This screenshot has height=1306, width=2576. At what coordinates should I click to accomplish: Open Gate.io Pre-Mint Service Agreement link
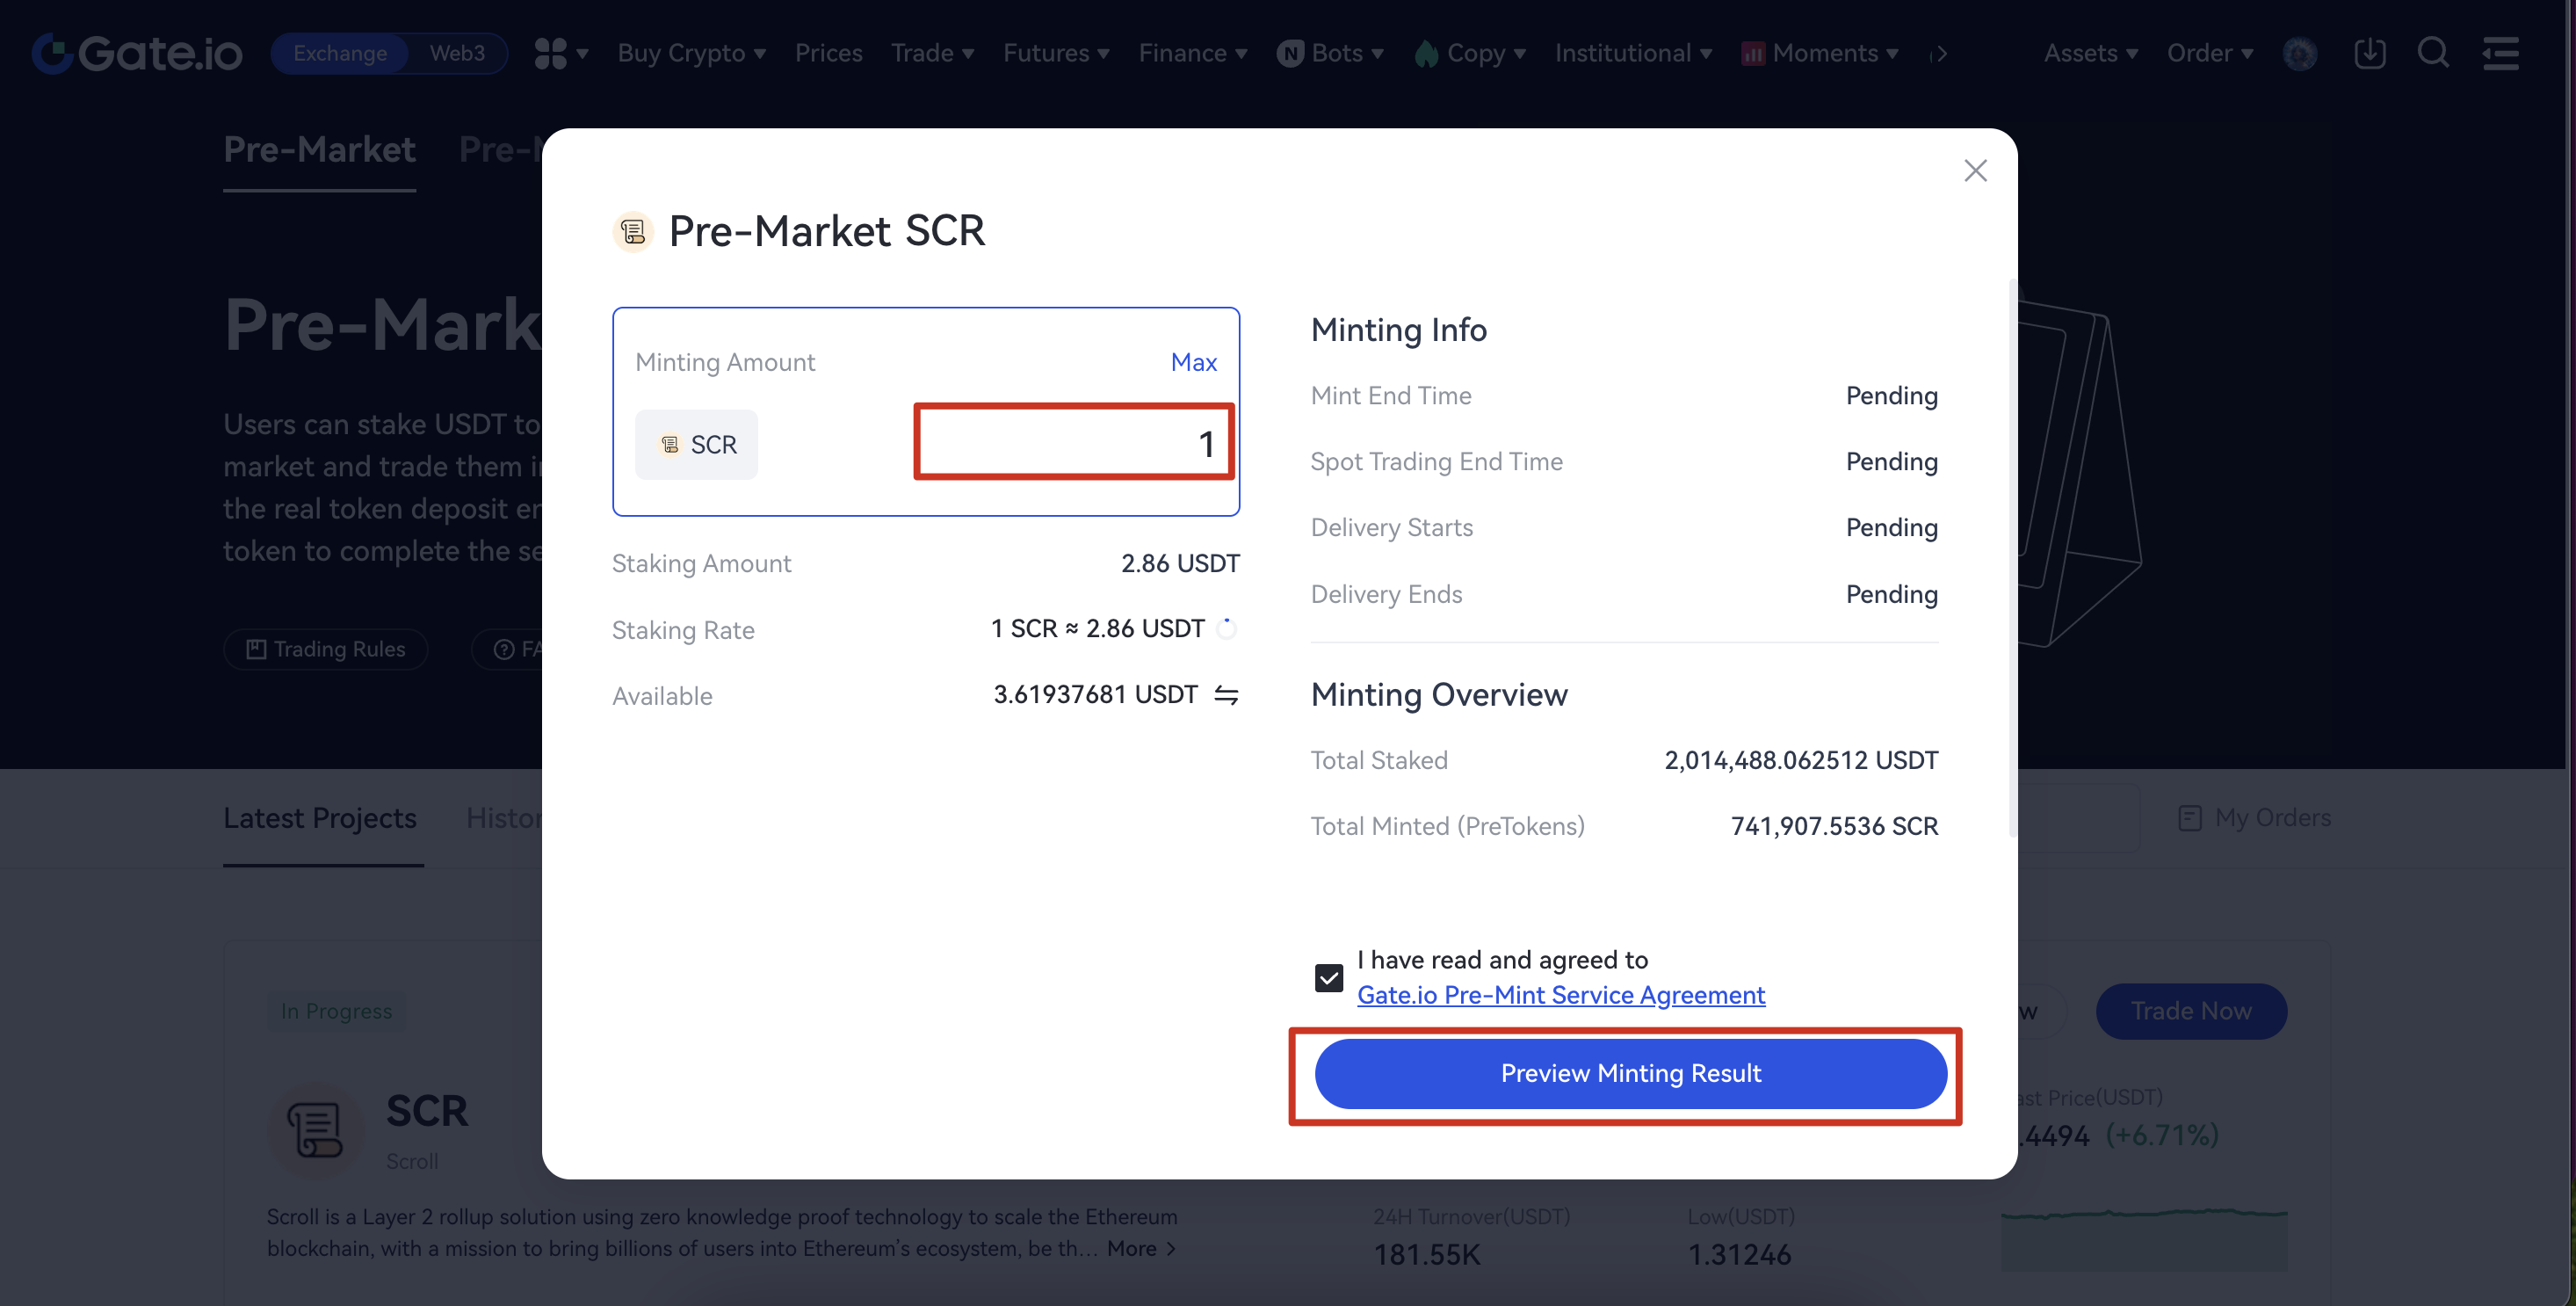click(x=1560, y=995)
